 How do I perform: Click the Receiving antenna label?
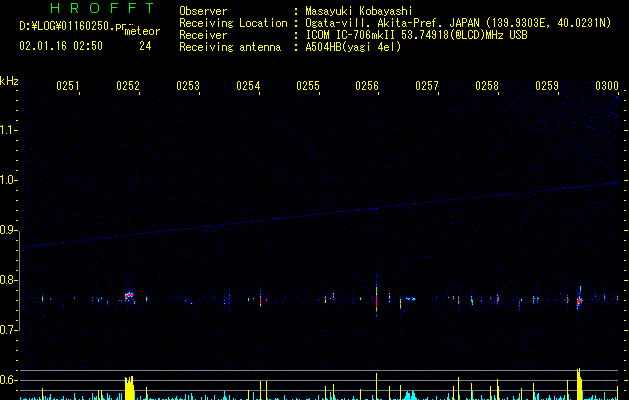click(230, 47)
